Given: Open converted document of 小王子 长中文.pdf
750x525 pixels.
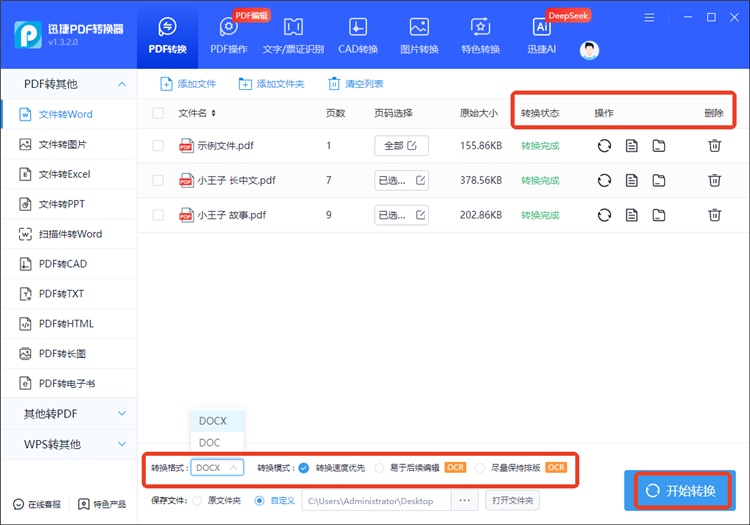Looking at the screenshot, I should click(631, 180).
